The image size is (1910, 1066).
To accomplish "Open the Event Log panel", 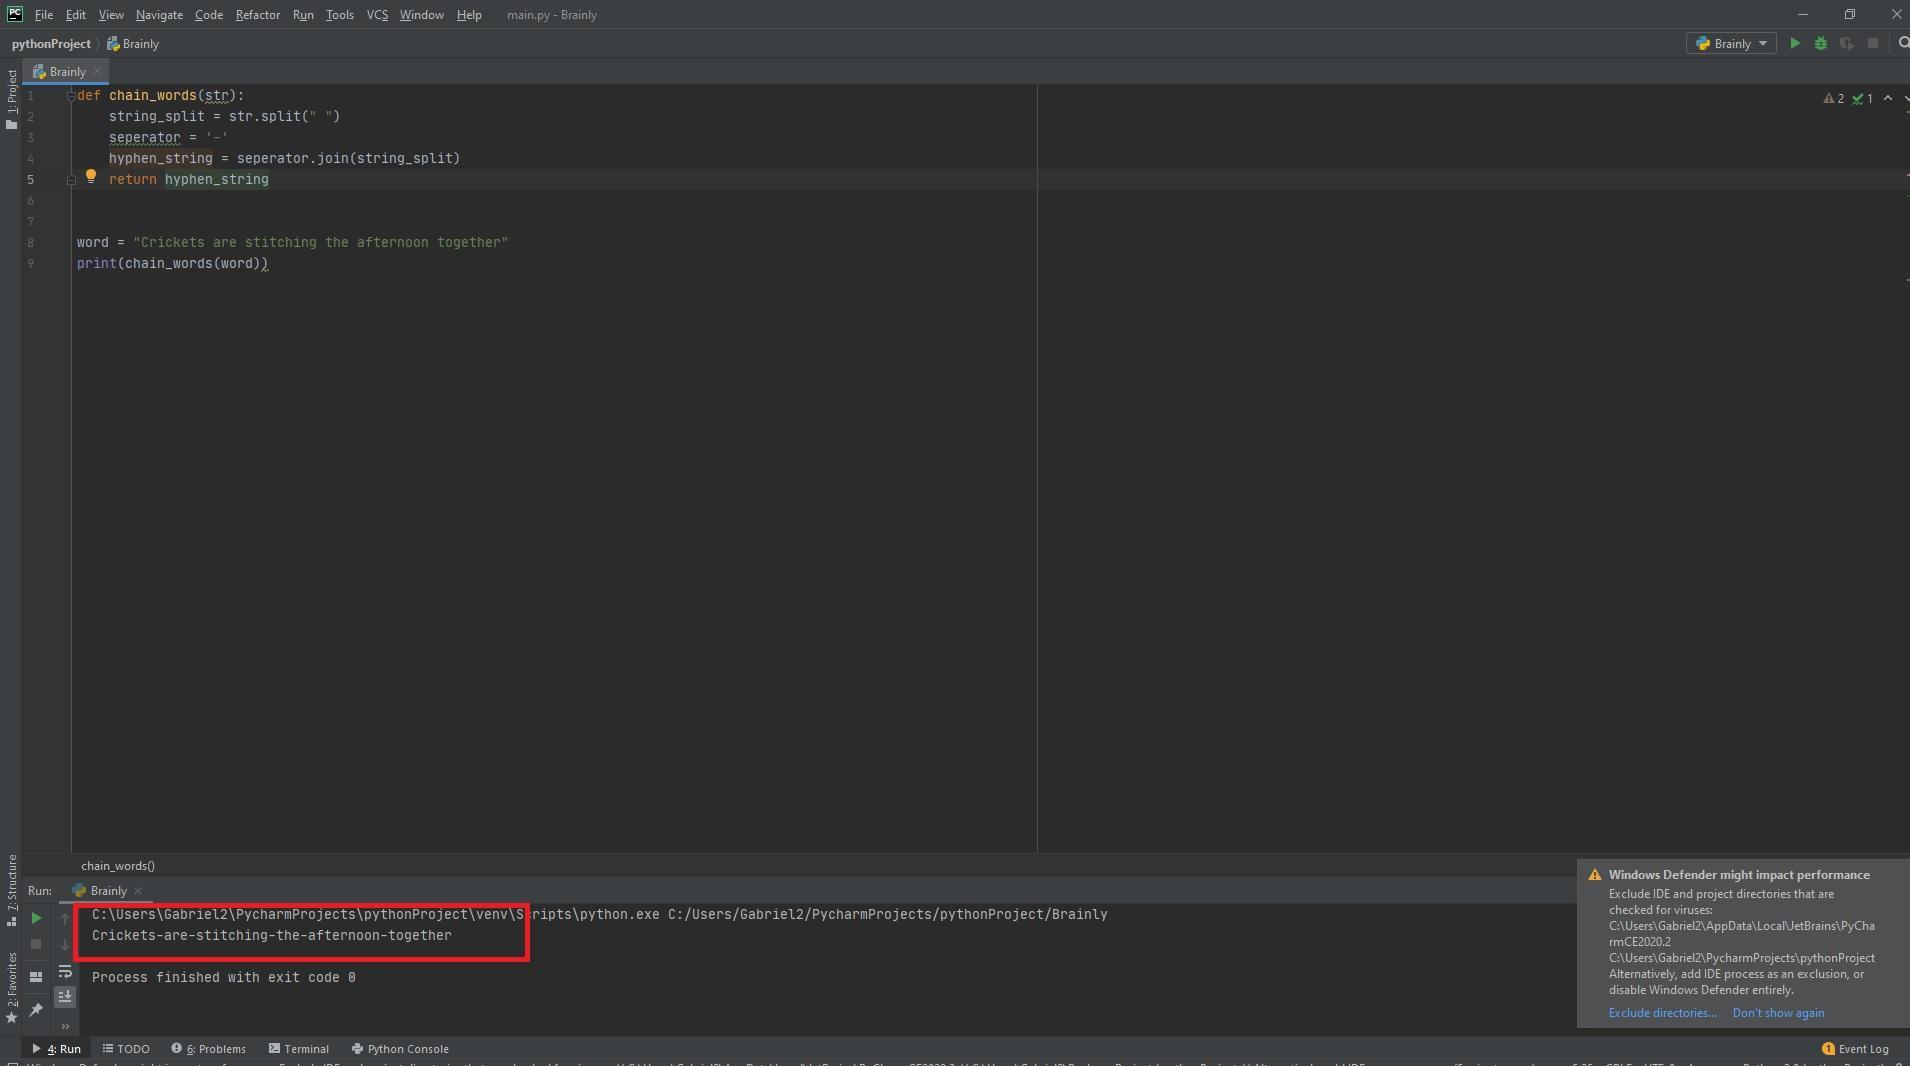I will 1855,1049.
